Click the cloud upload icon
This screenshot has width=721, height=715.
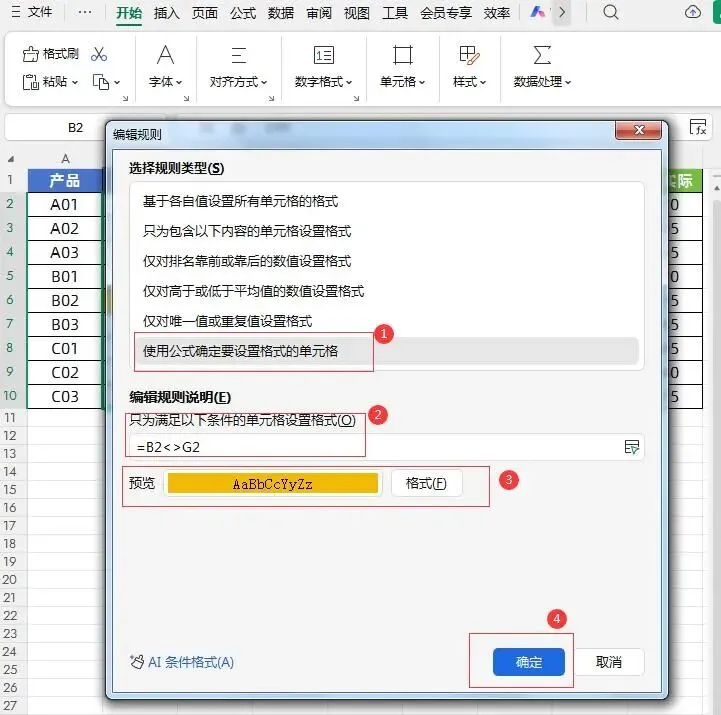coord(692,12)
